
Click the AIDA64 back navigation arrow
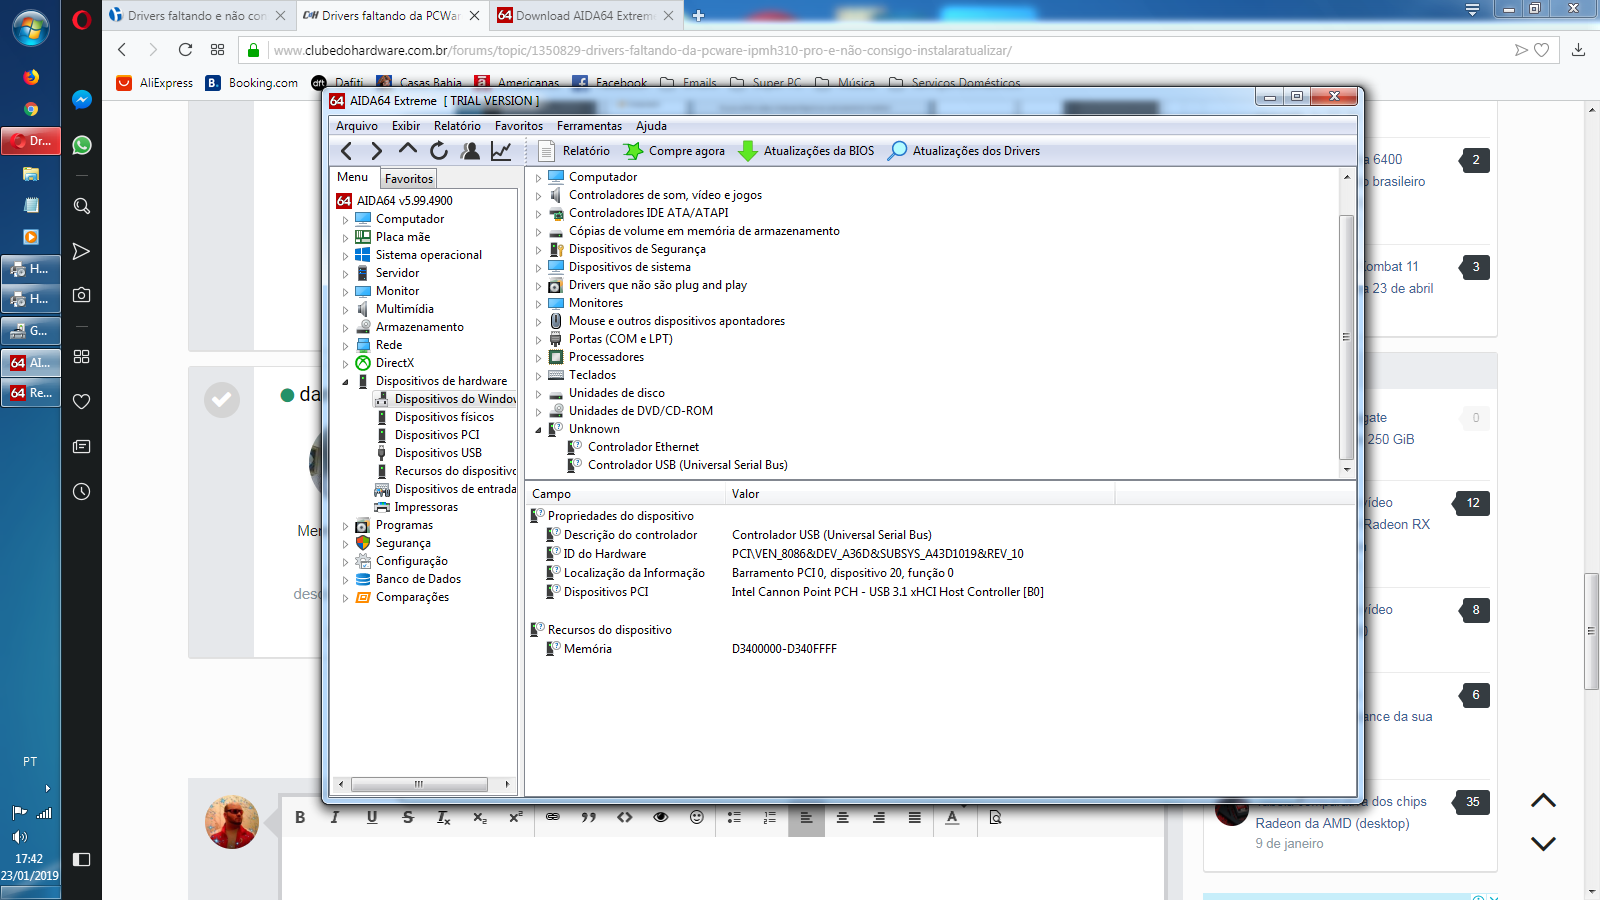(346, 151)
